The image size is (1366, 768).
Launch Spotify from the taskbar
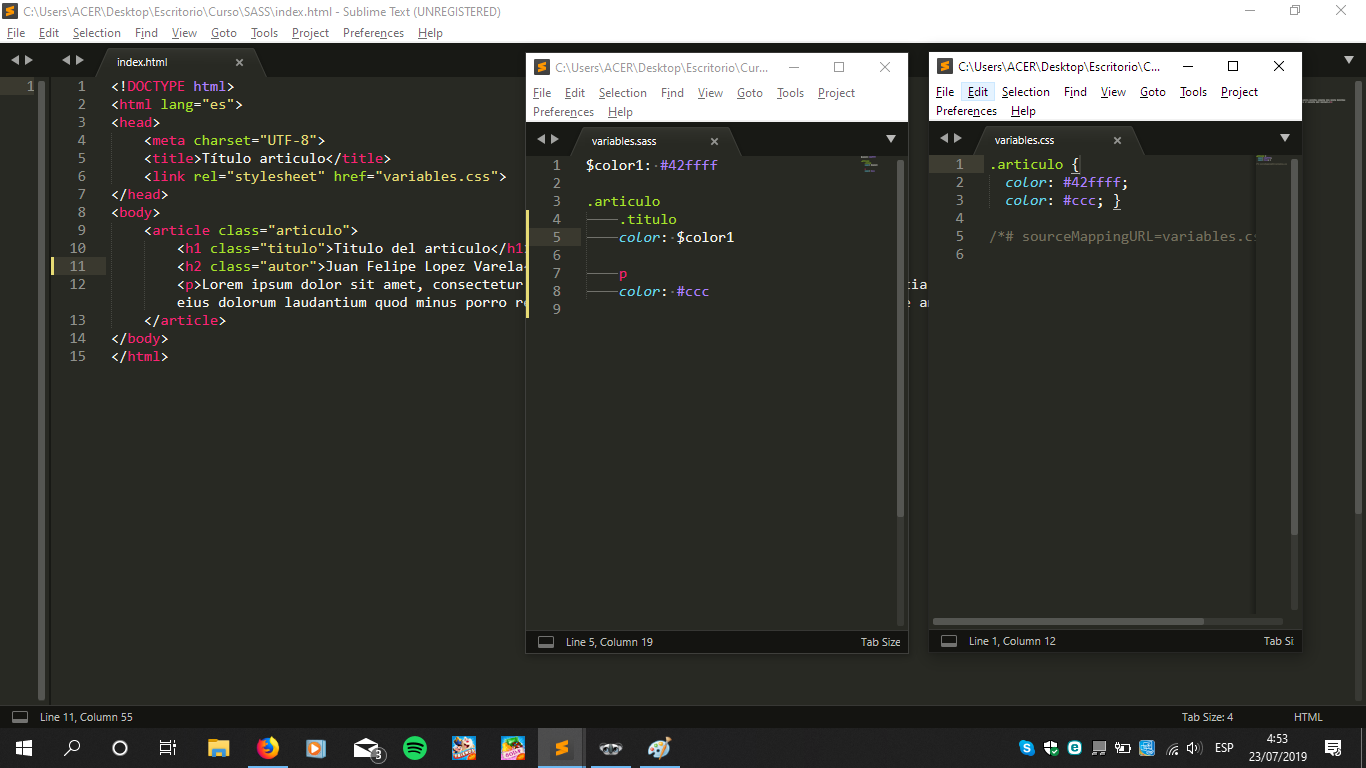414,748
